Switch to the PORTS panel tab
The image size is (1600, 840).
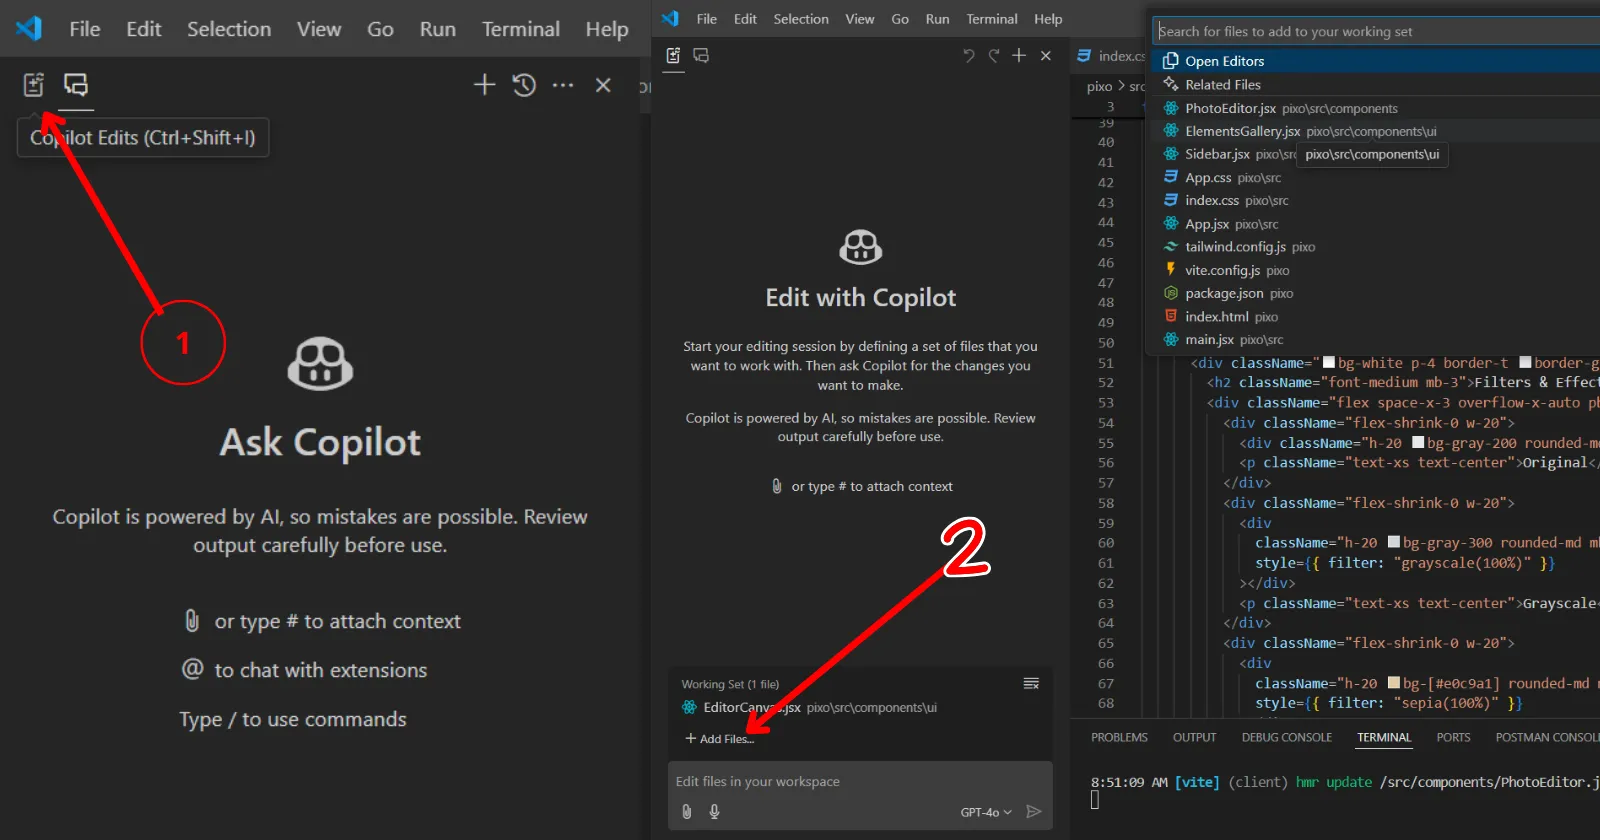coord(1453,738)
